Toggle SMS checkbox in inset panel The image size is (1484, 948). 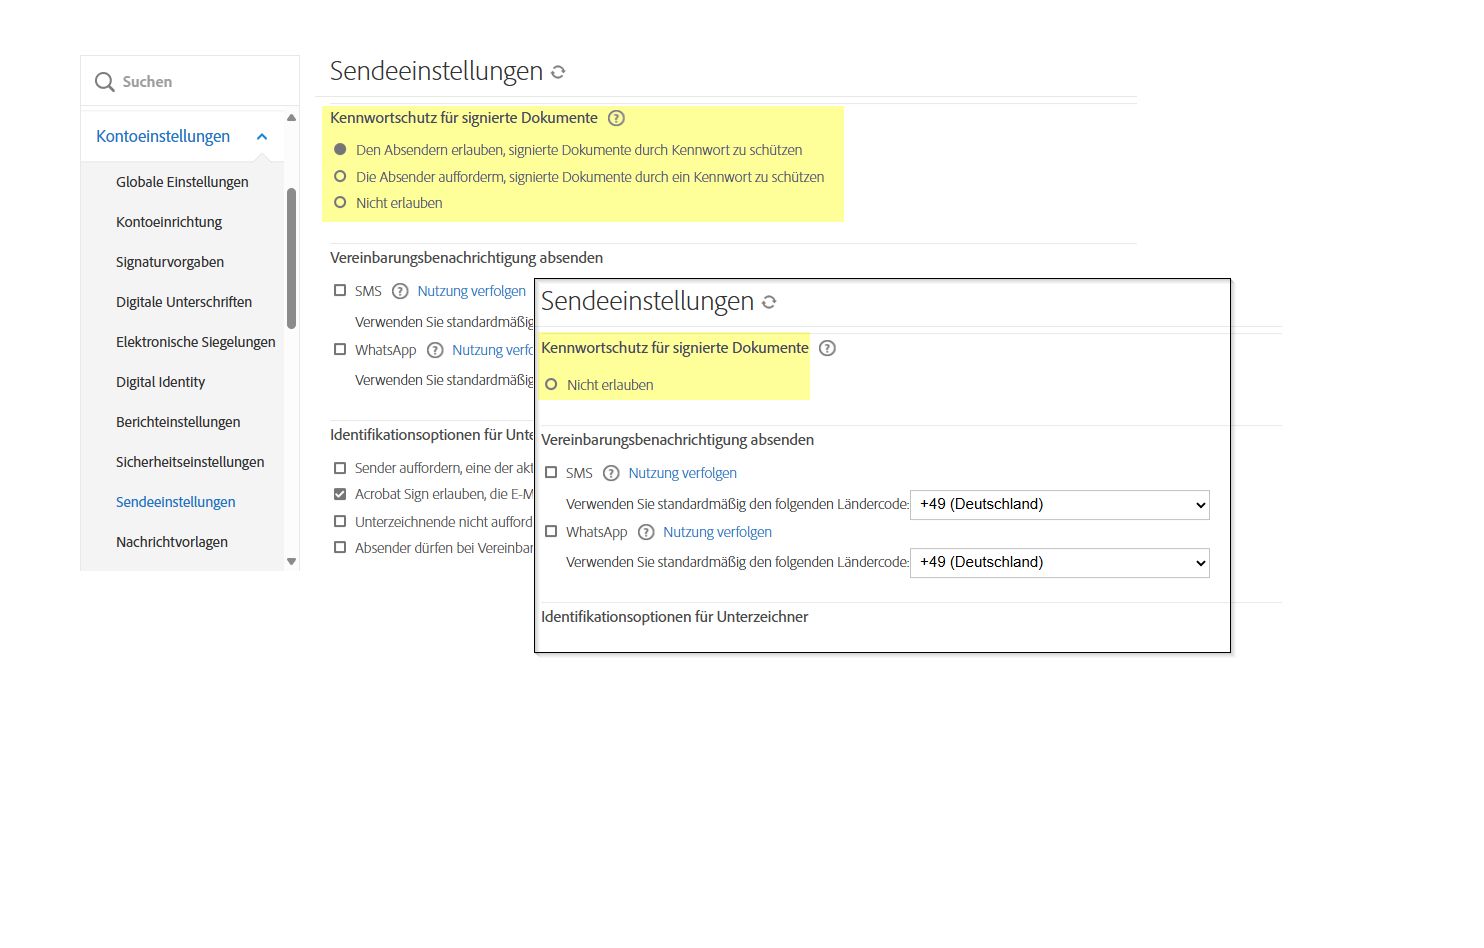pyautogui.click(x=551, y=472)
